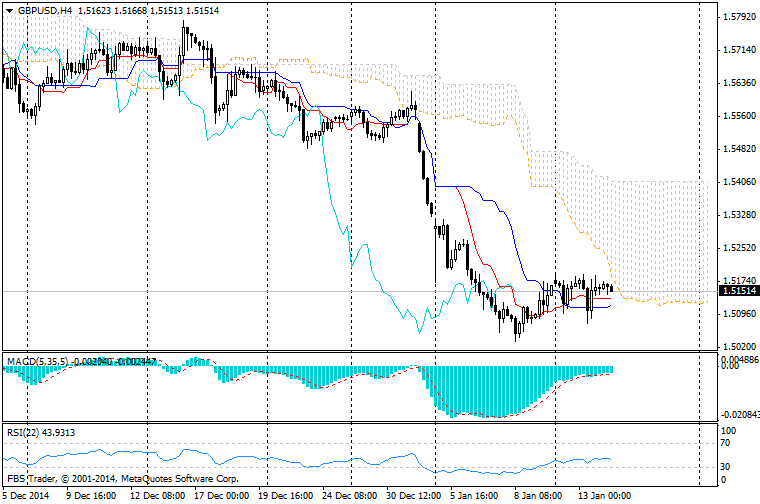Click the 1.50200 price axis label
The width and height of the screenshot is (760, 504).
pyautogui.click(x=739, y=346)
